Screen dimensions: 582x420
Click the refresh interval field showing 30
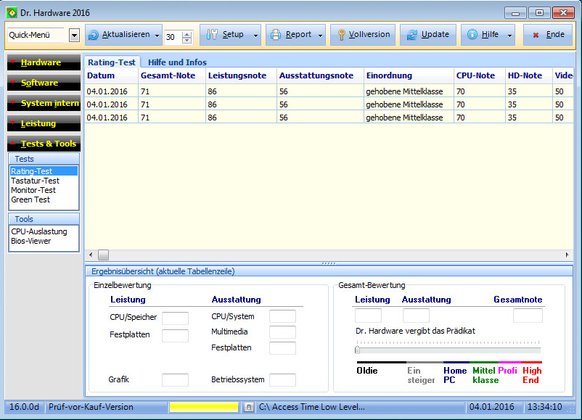[173, 37]
